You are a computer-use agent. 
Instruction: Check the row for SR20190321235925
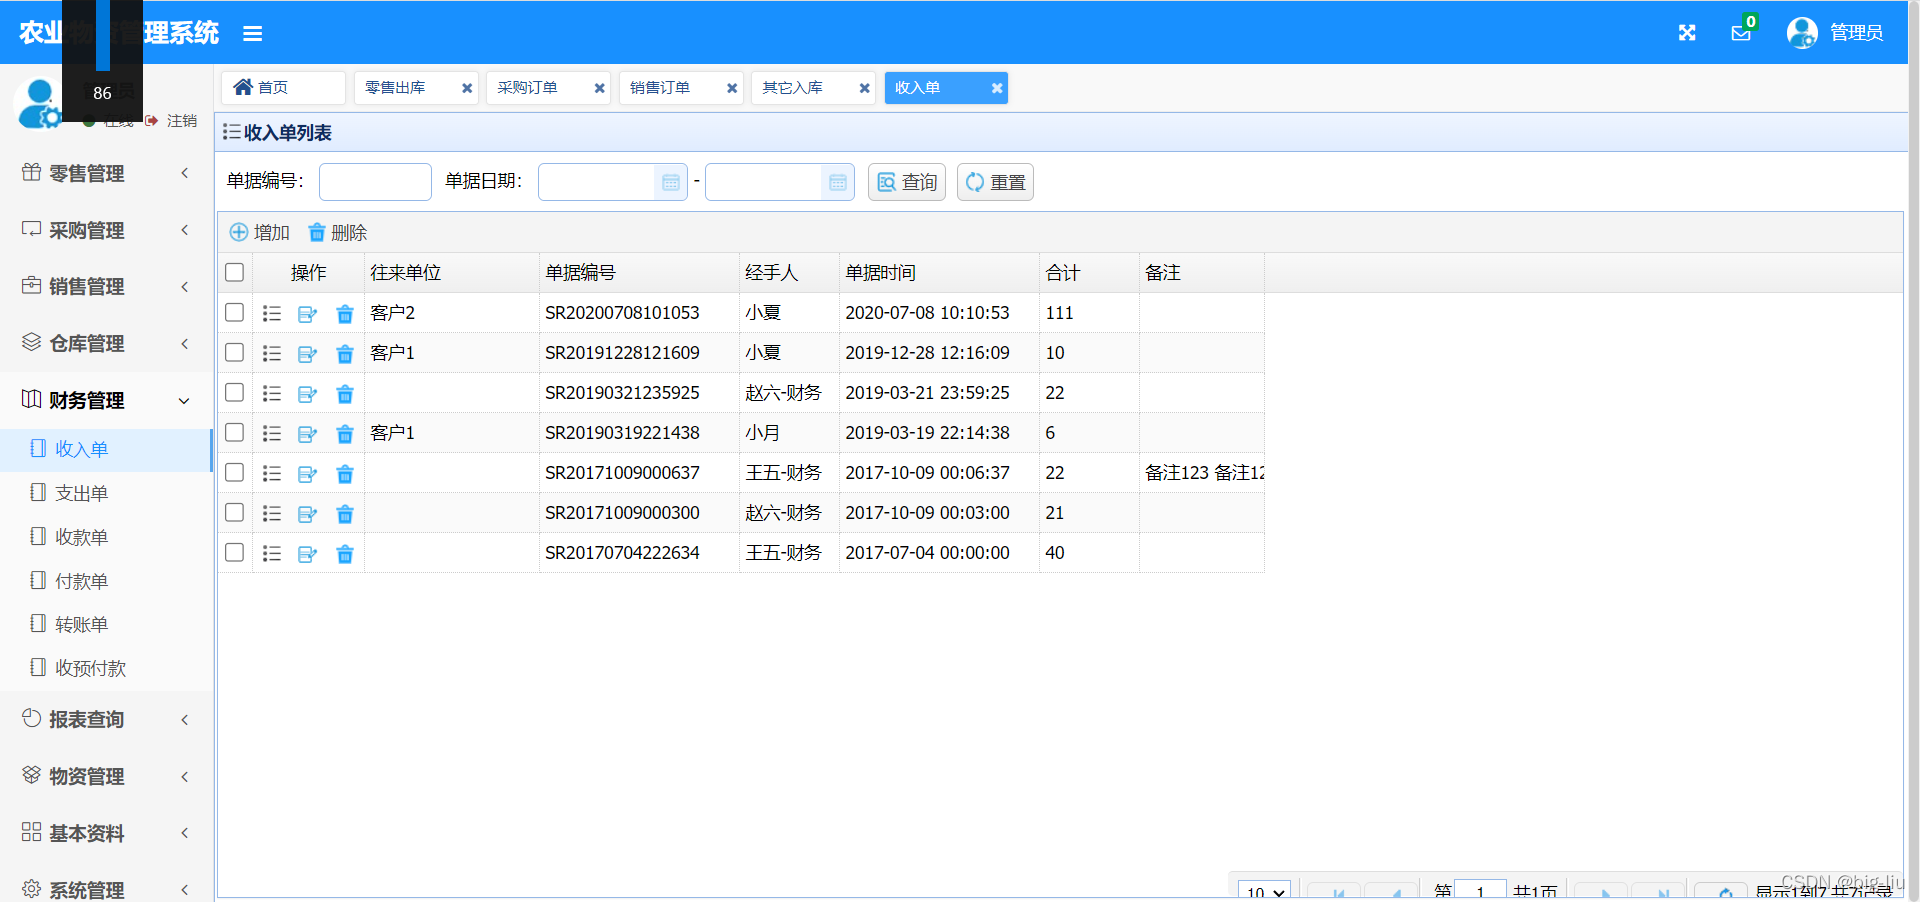(x=235, y=392)
